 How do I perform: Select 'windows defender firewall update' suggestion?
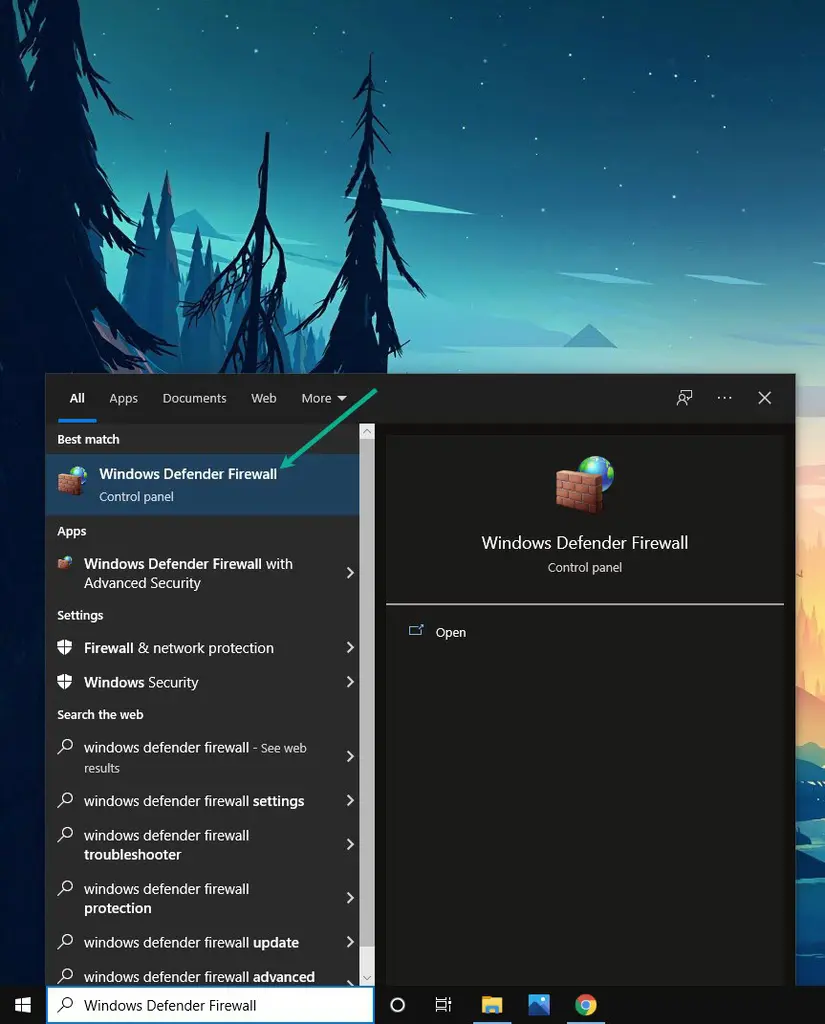coord(202,942)
